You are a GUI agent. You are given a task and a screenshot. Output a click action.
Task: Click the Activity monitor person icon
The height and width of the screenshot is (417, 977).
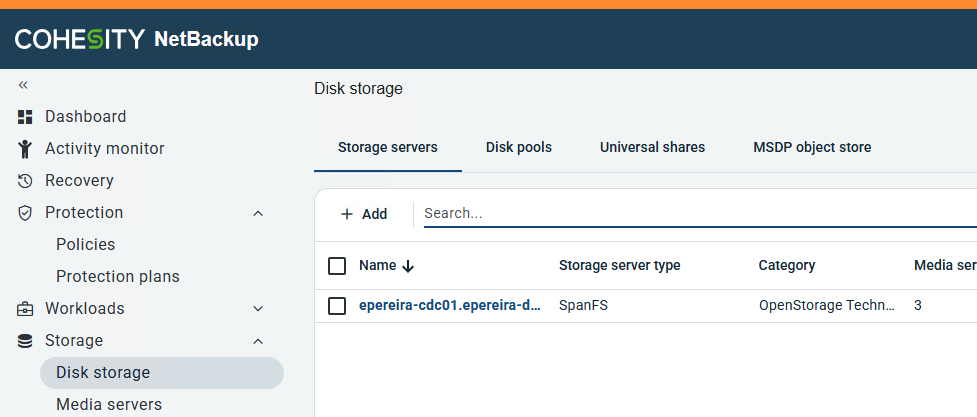tap(26, 149)
